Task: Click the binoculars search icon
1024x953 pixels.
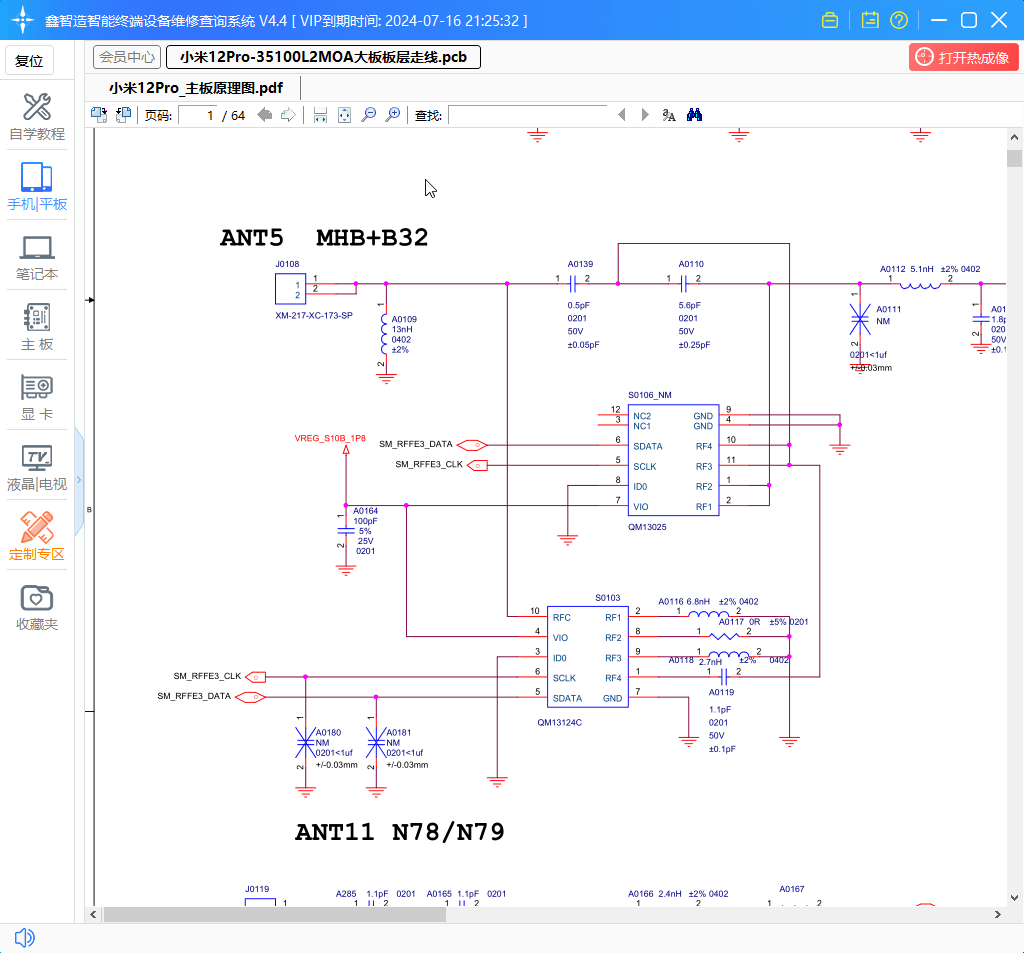Action: [695, 115]
